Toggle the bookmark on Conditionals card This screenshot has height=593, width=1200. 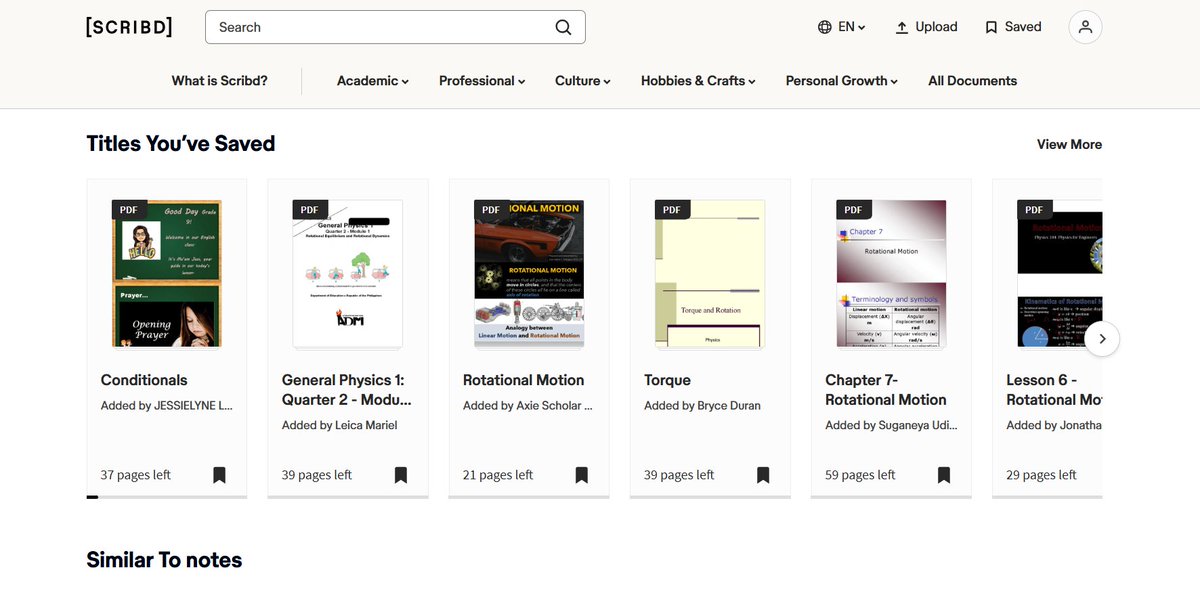click(219, 475)
